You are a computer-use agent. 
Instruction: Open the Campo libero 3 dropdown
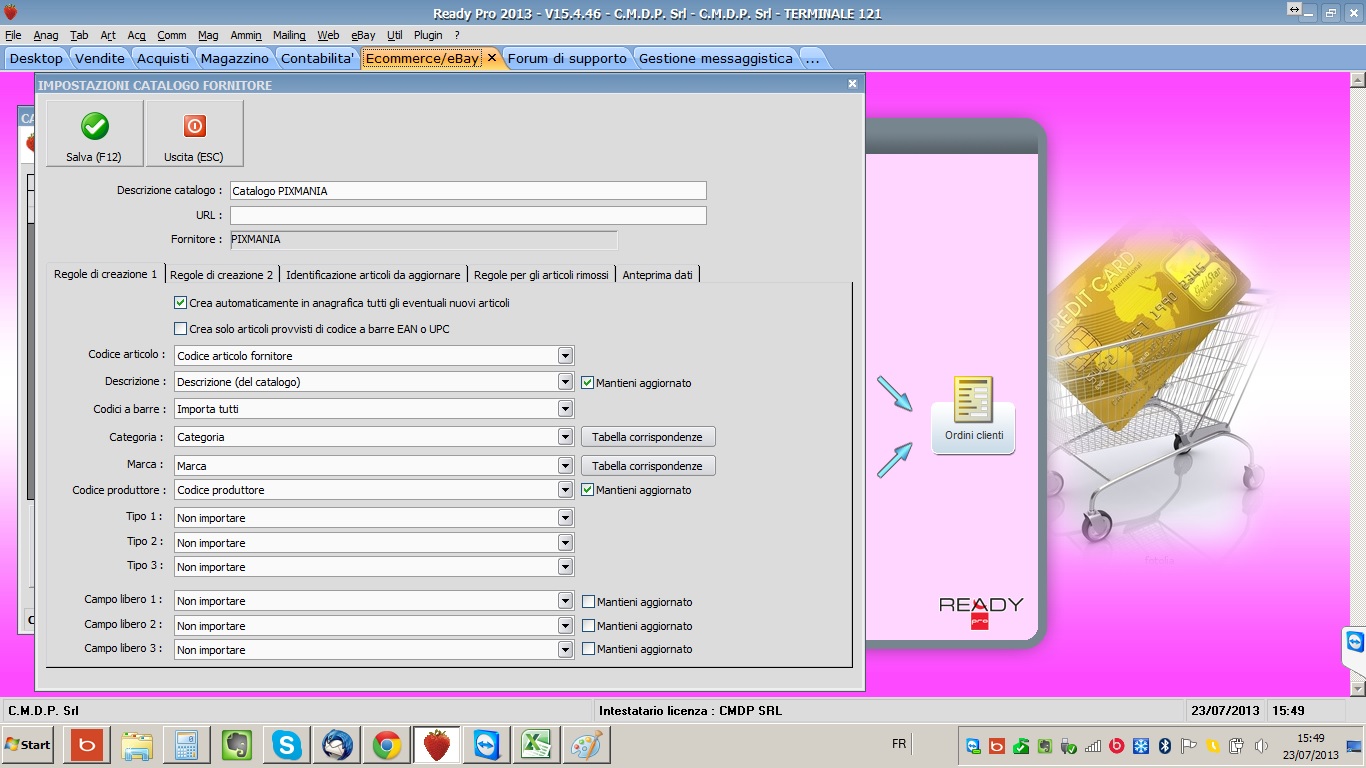(x=565, y=650)
